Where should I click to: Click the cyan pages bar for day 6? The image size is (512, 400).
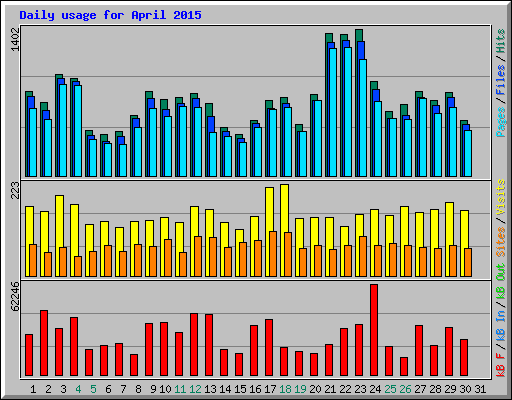(x=108, y=160)
